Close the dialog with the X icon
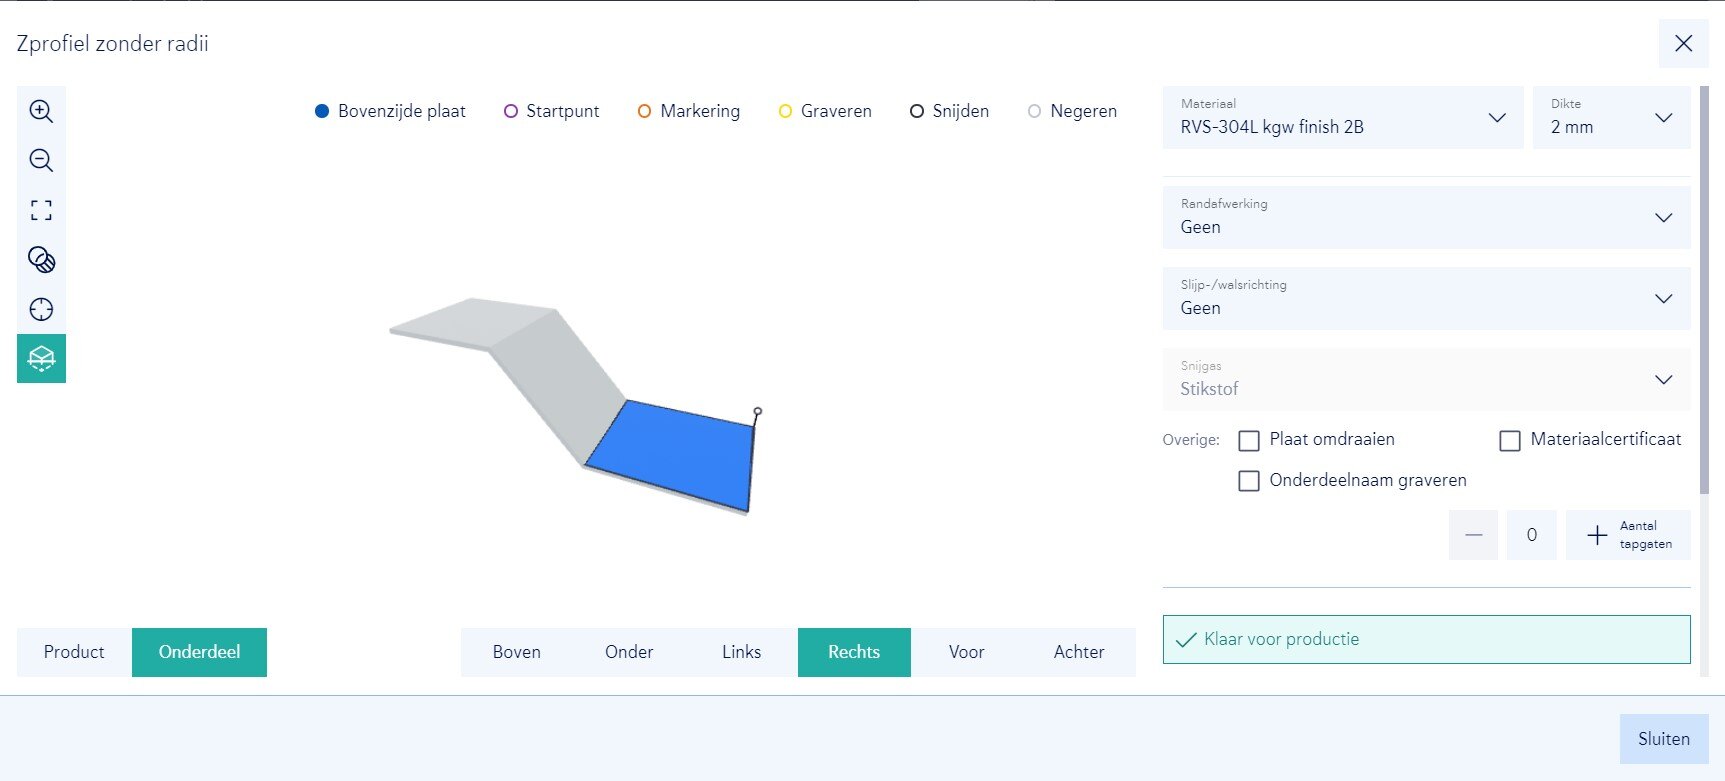Screen dimensions: 1725x781 point(1683,44)
